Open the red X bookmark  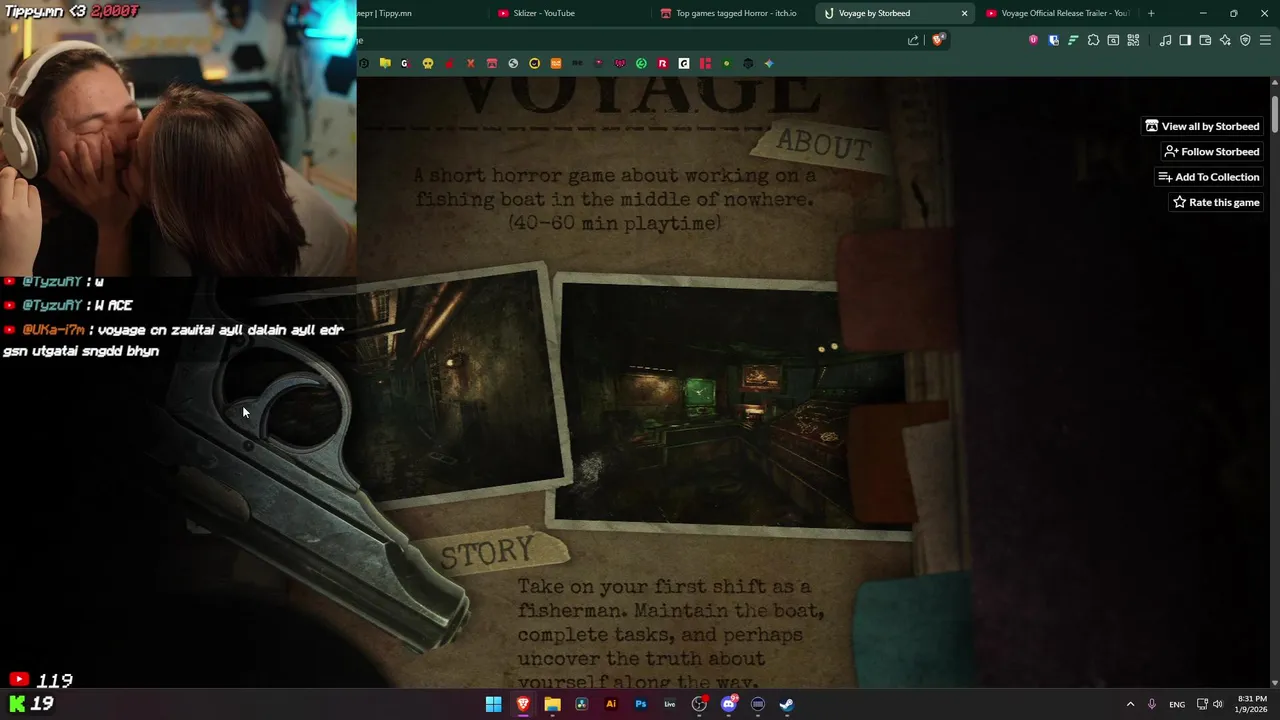click(x=470, y=63)
